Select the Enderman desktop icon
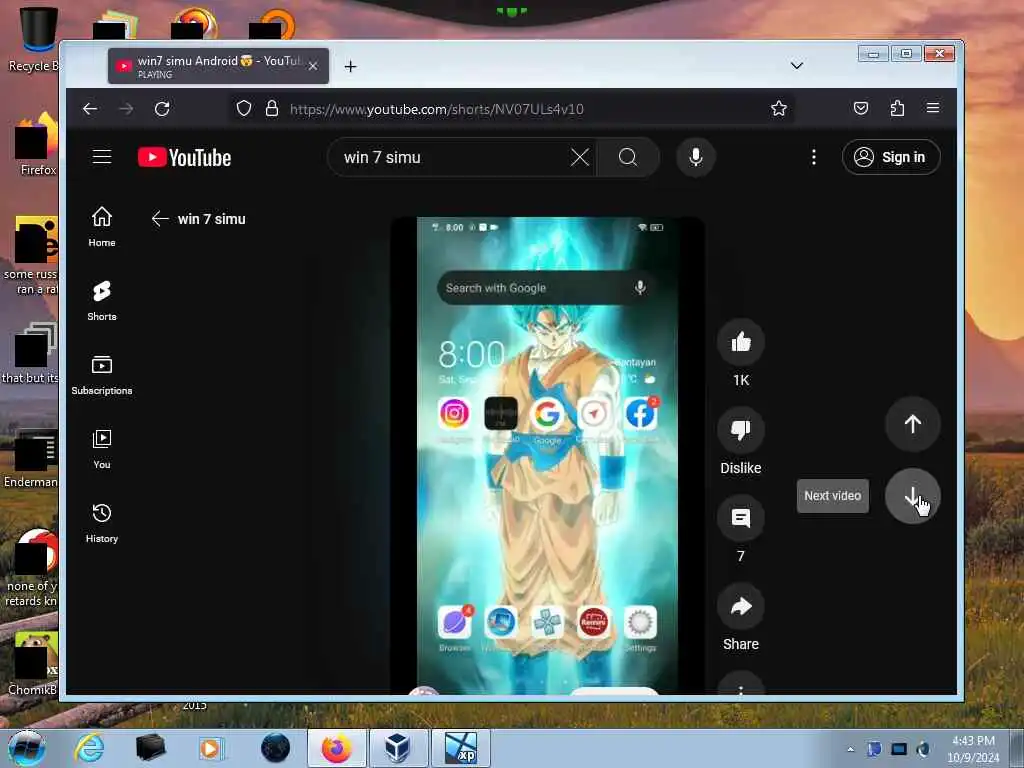The image size is (1024, 768). pos(31,458)
